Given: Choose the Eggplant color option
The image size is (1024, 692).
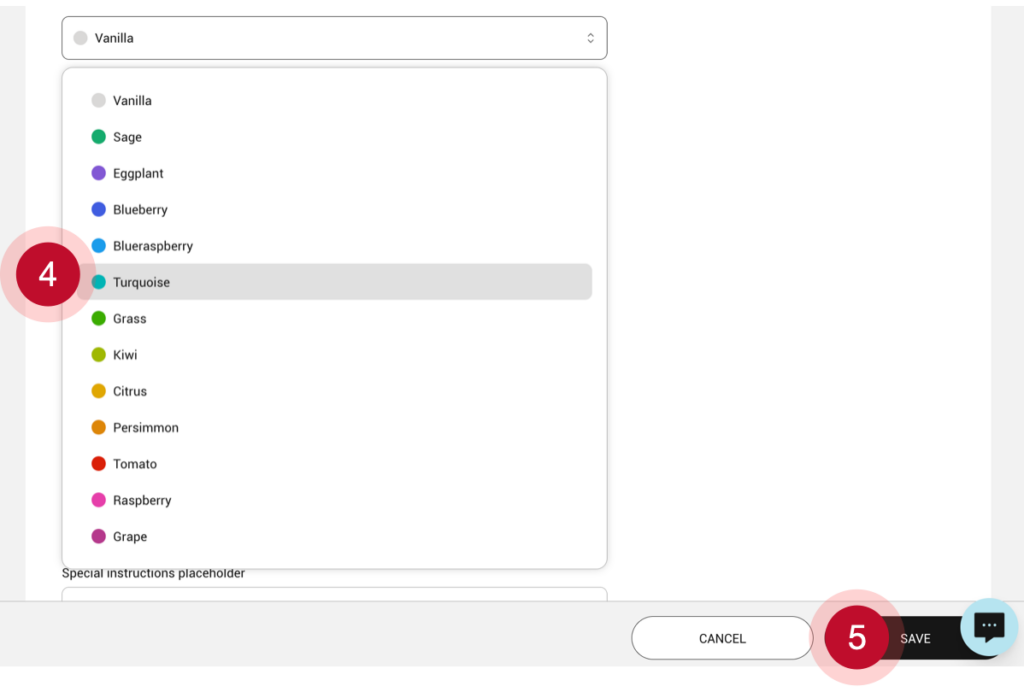Looking at the screenshot, I should tap(138, 174).
